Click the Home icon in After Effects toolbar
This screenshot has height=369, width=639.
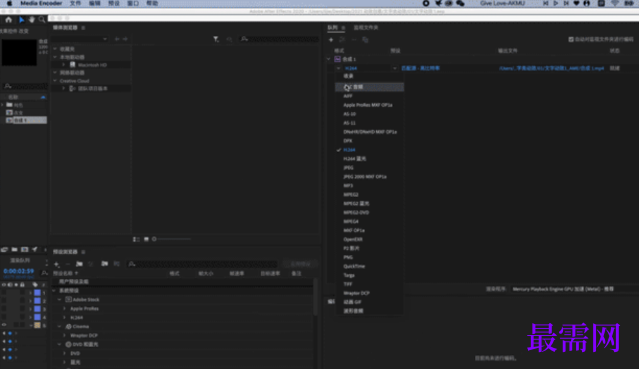pos(9,20)
